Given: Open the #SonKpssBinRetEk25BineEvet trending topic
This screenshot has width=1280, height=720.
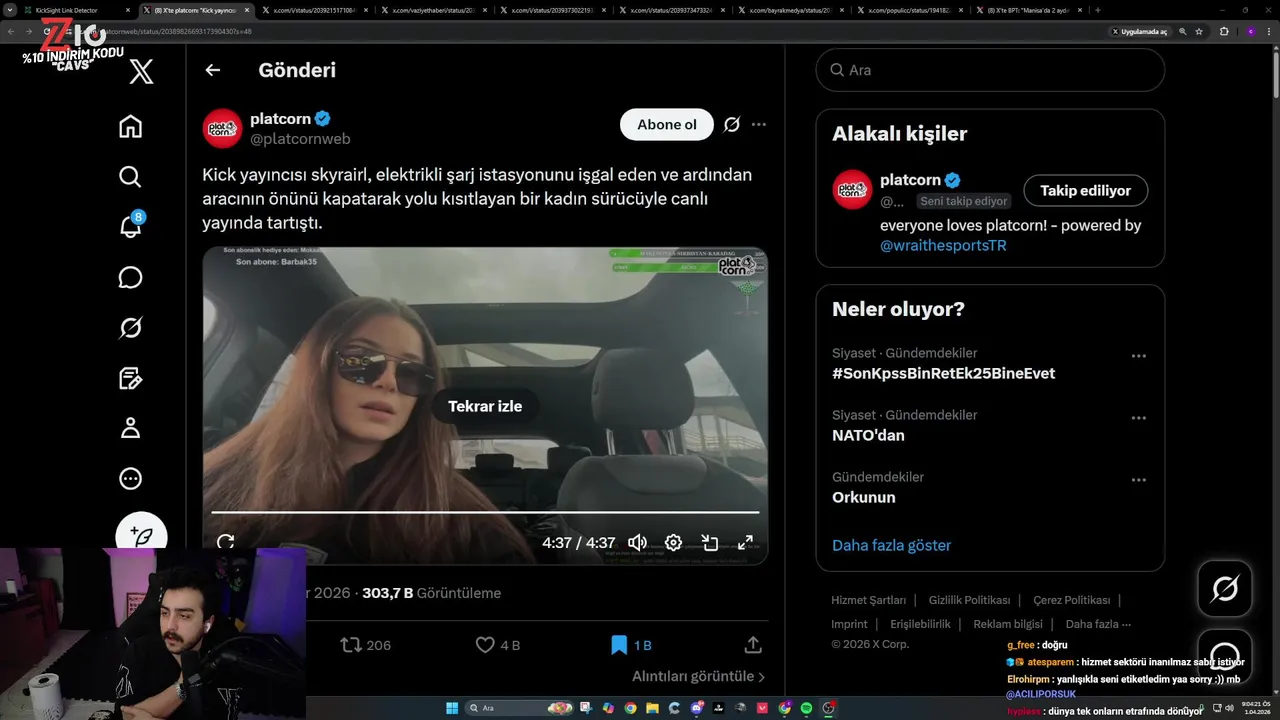Looking at the screenshot, I should pyautogui.click(x=943, y=374).
